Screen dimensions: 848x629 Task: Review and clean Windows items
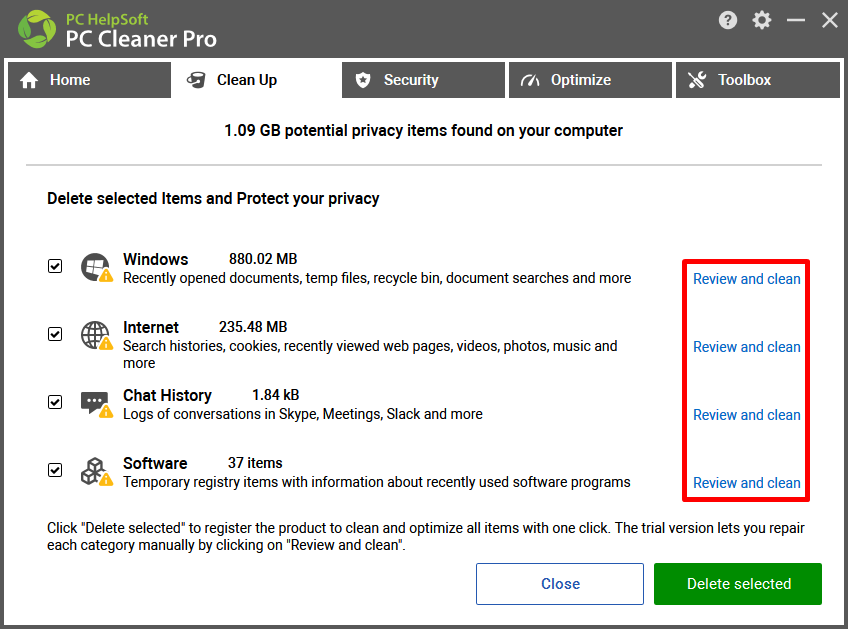[x=746, y=279]
